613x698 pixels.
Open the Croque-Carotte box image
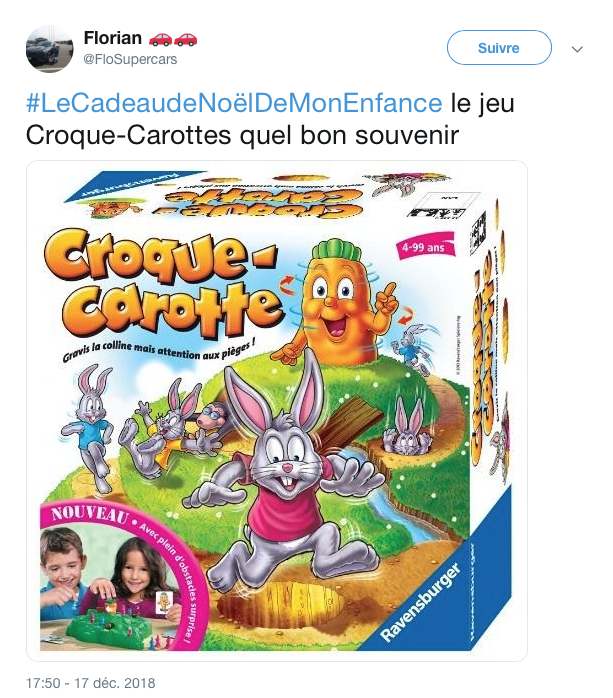(277, 410)
